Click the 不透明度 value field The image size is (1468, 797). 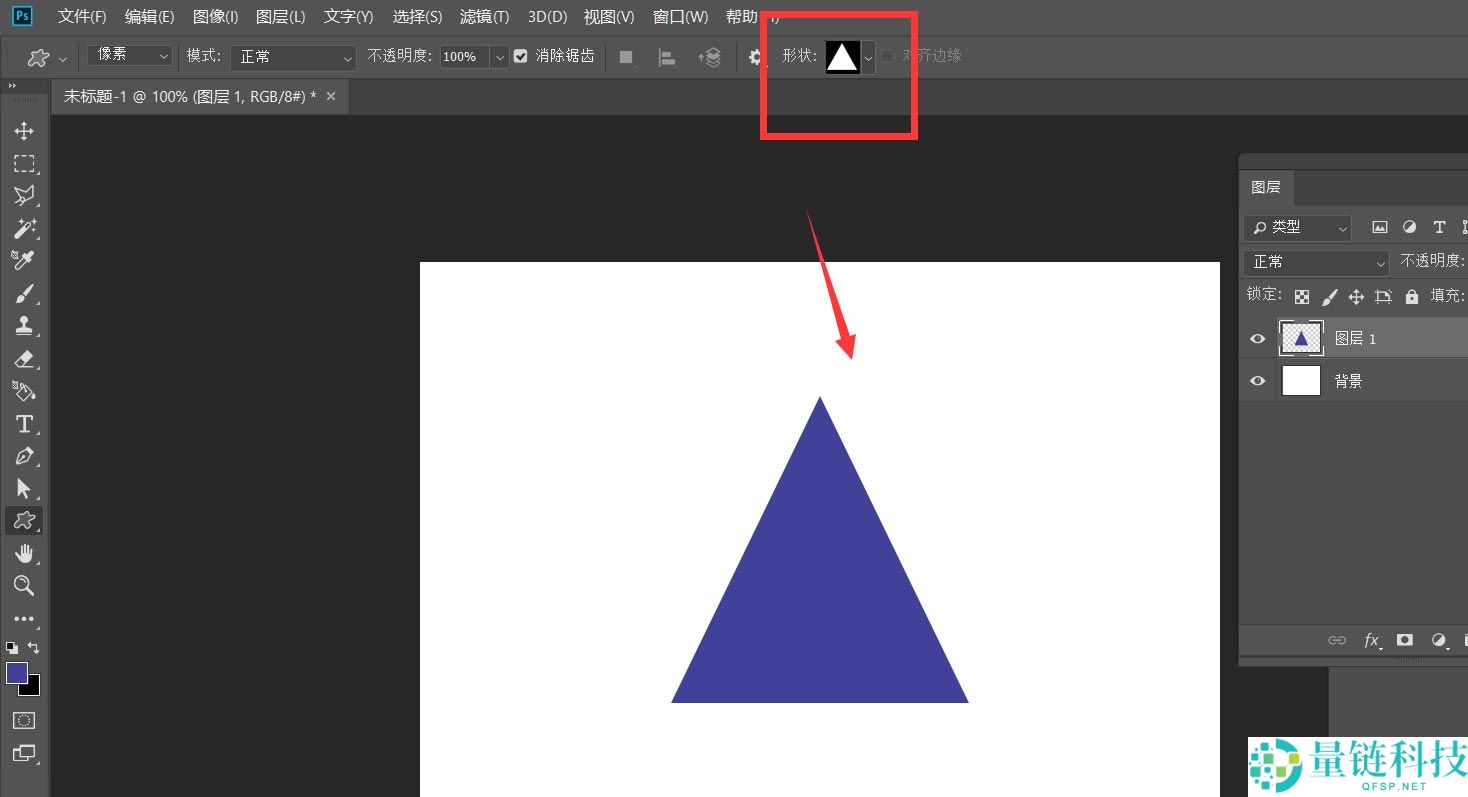tap(465, 57)
